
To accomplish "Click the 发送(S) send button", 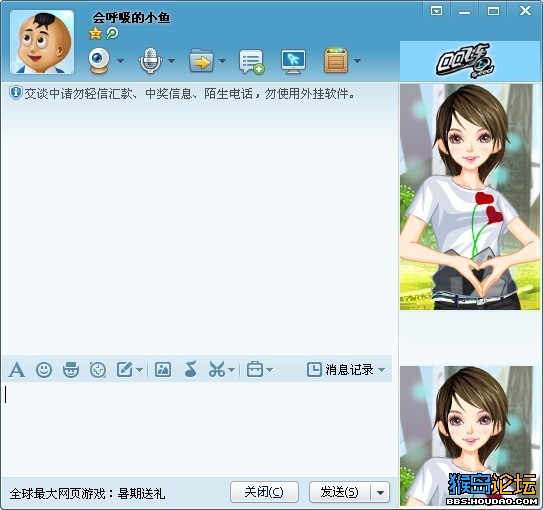I will (340, 492).
